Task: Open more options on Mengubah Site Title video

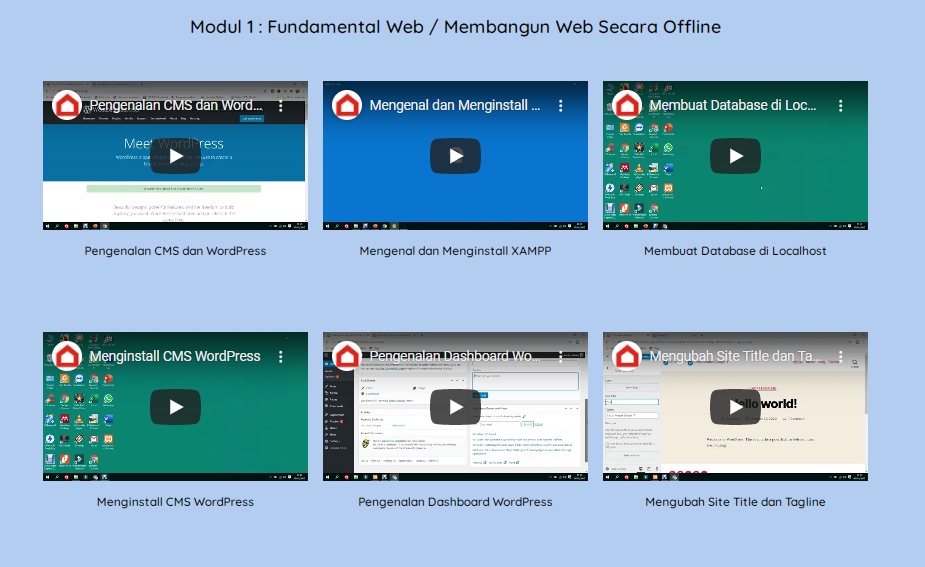Action: (841, 357)
